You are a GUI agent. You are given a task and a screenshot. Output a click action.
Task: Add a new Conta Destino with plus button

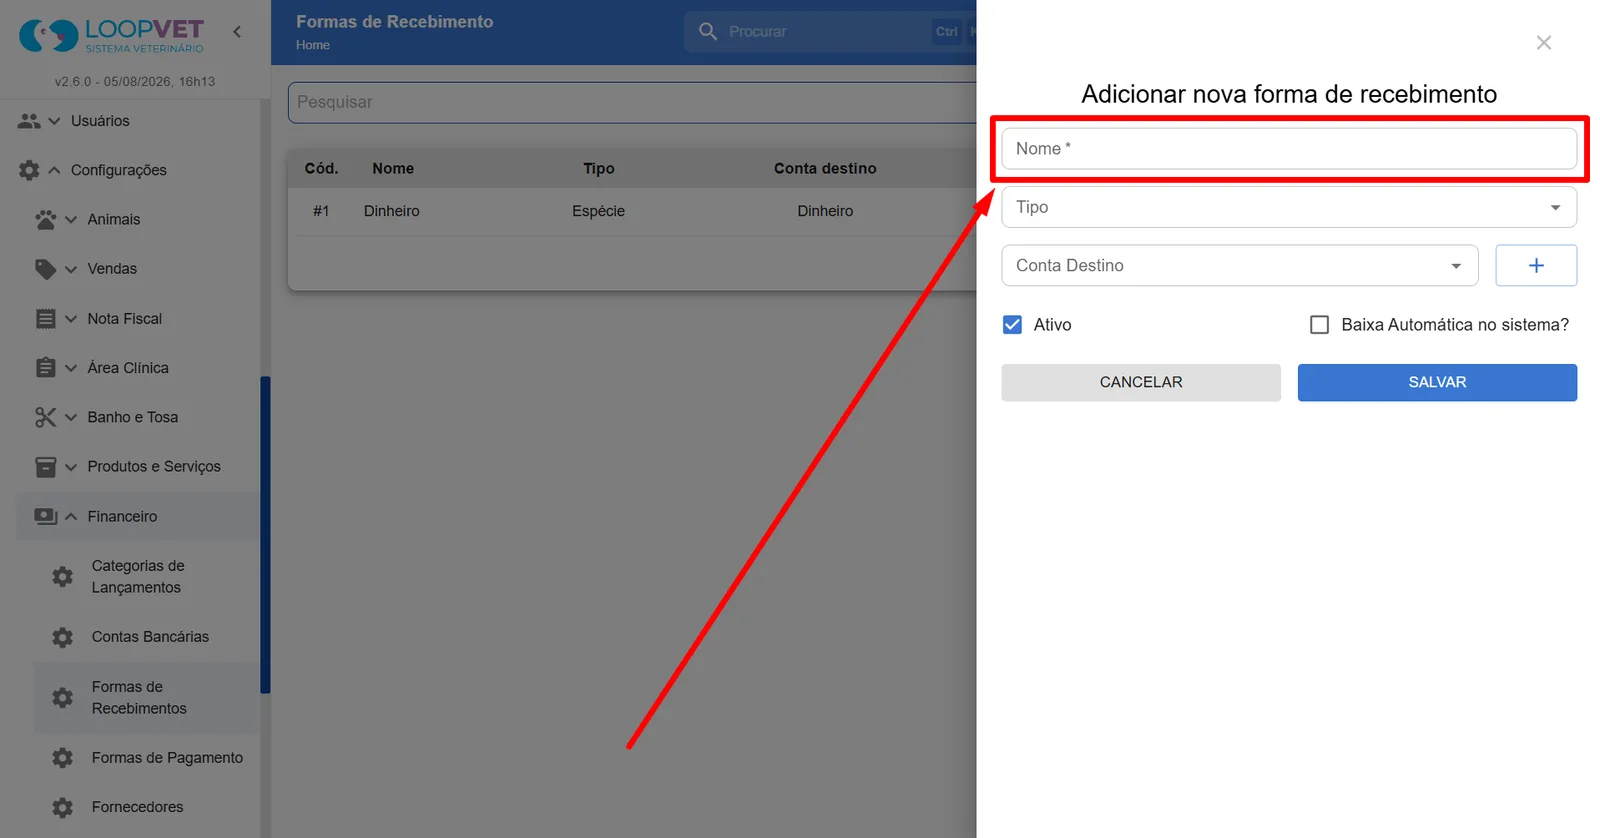1536,266
